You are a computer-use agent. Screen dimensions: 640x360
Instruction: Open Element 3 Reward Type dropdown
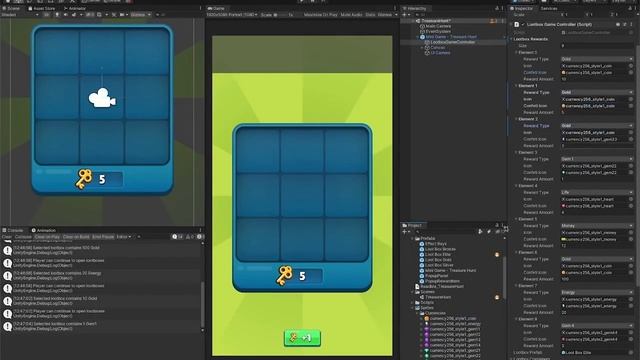pyautogui.click(x=597, y=159)
